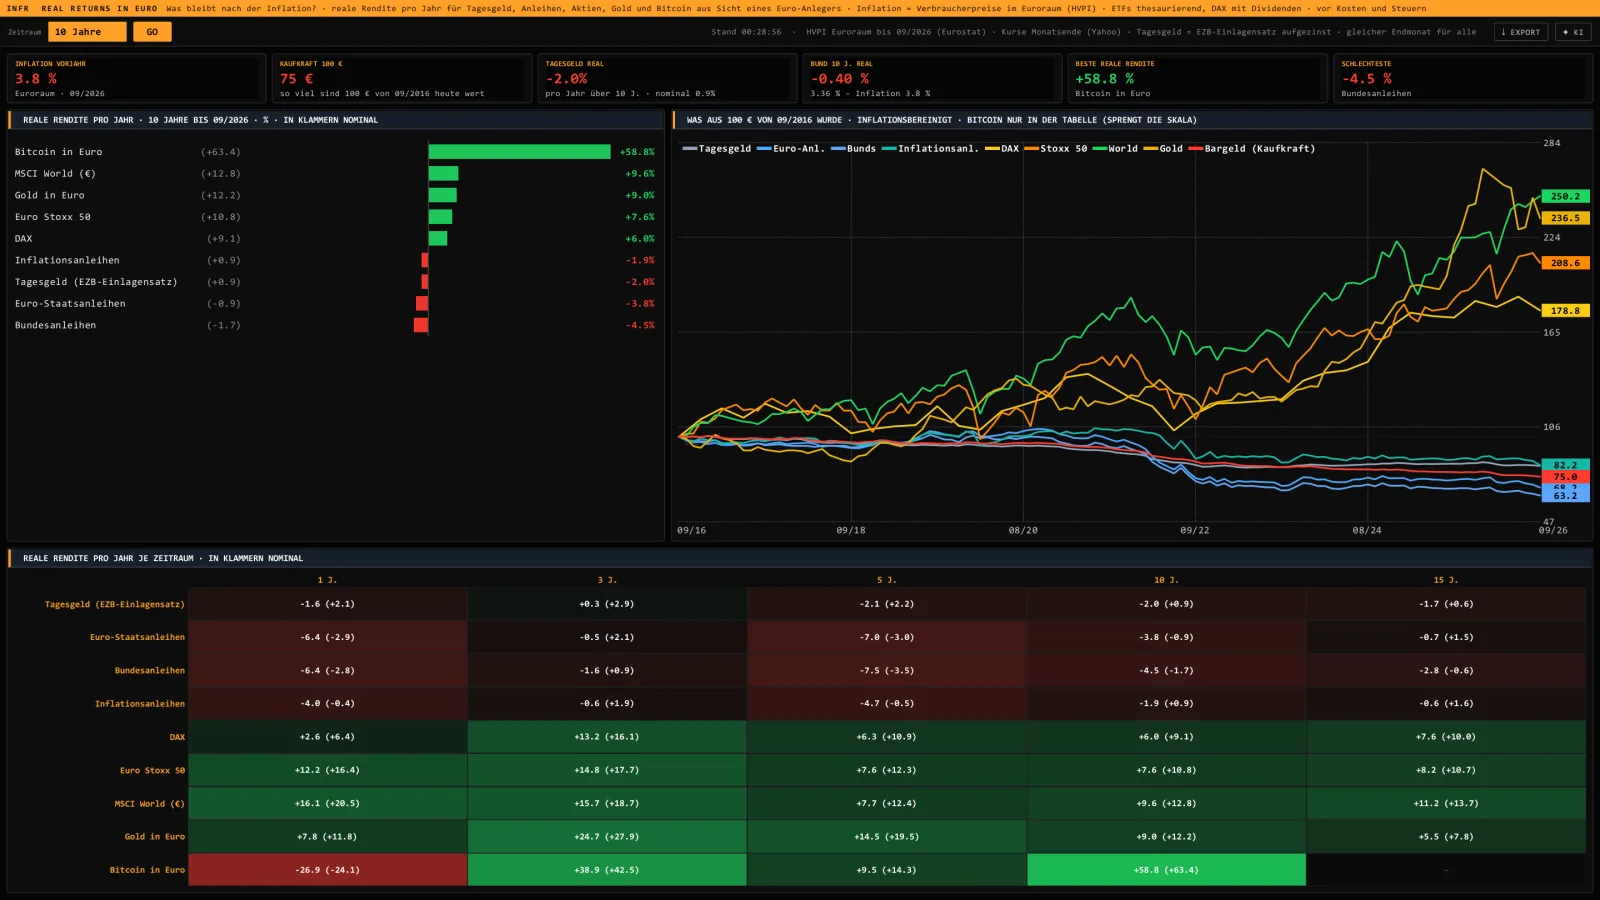Select the TAGESGELD REAL -2.0% card
Screen dimensions: 1600x900
[x=667, y=78]
